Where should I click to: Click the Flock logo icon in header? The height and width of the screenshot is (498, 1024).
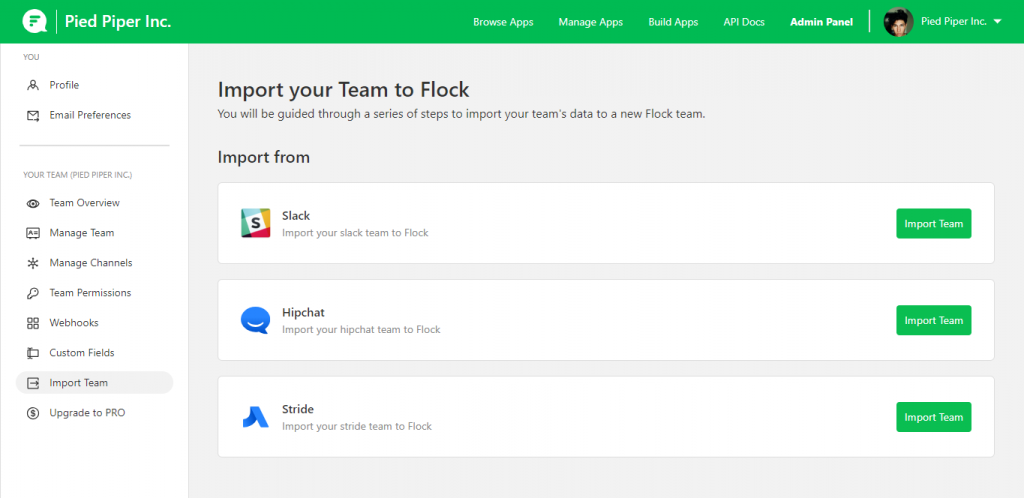coord(34,22)
